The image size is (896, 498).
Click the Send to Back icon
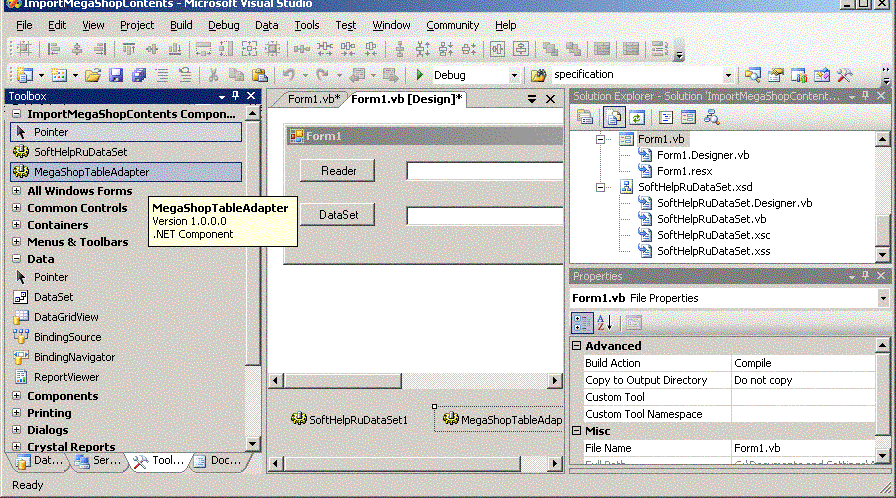[573, 49]
